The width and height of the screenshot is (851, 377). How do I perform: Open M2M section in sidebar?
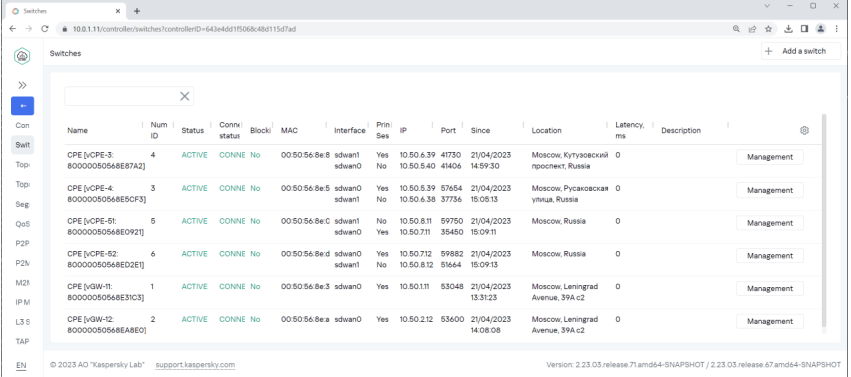point(22,283)
